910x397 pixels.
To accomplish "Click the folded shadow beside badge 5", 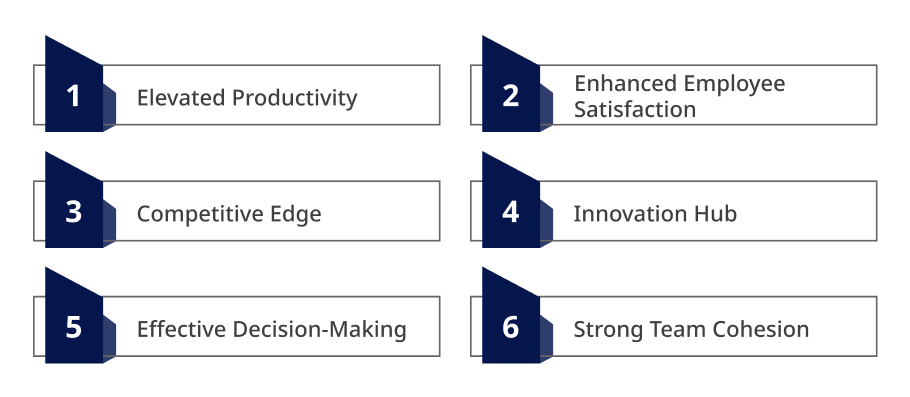I will click(110, 339).
